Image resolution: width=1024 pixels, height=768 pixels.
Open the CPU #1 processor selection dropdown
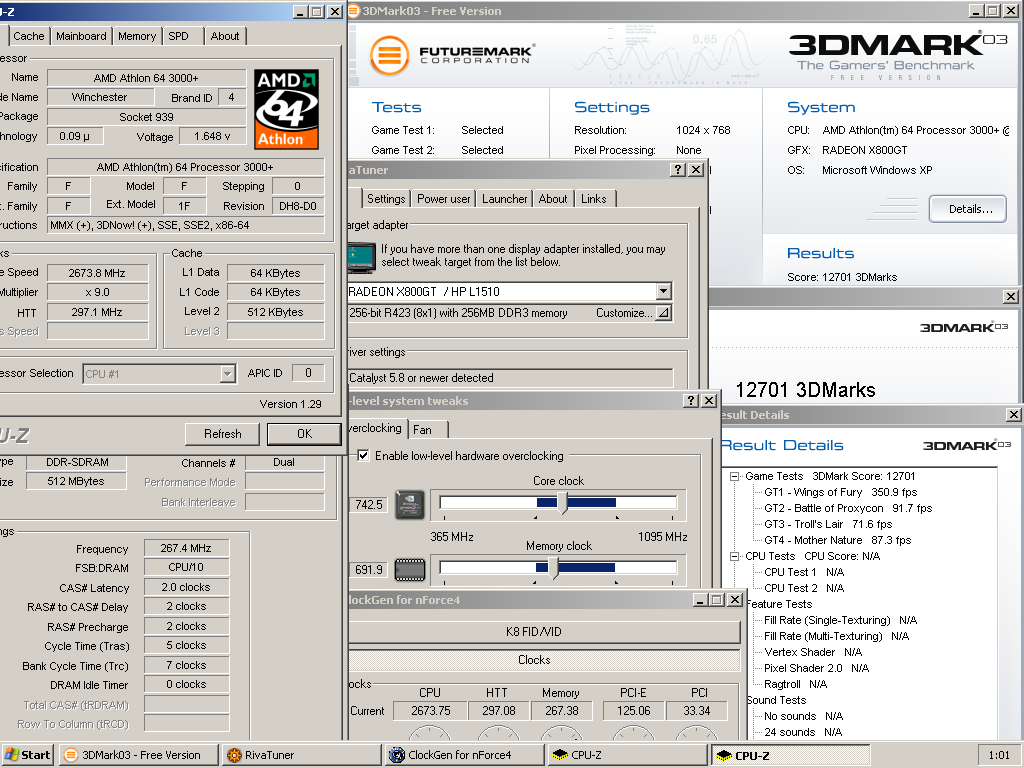pos(227,374)
